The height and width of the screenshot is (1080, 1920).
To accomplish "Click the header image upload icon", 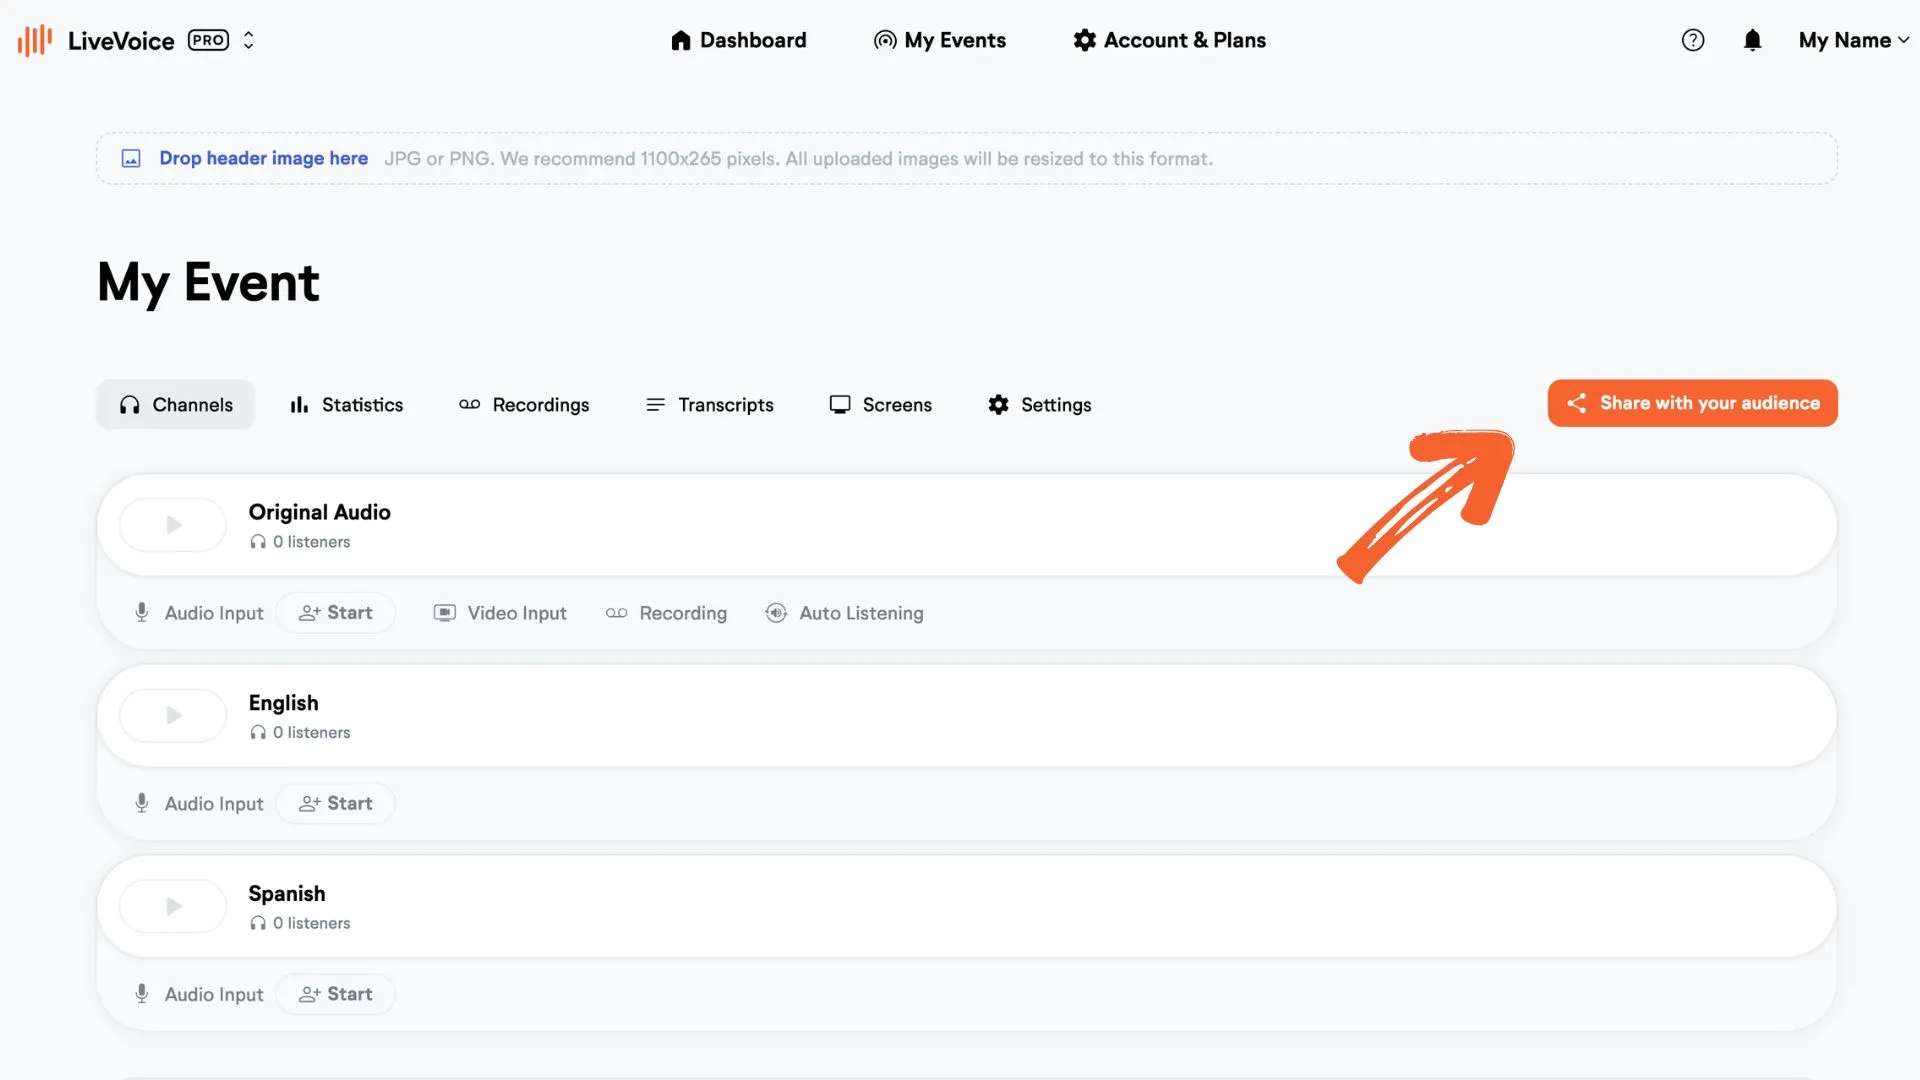I will tap(131, 158).
